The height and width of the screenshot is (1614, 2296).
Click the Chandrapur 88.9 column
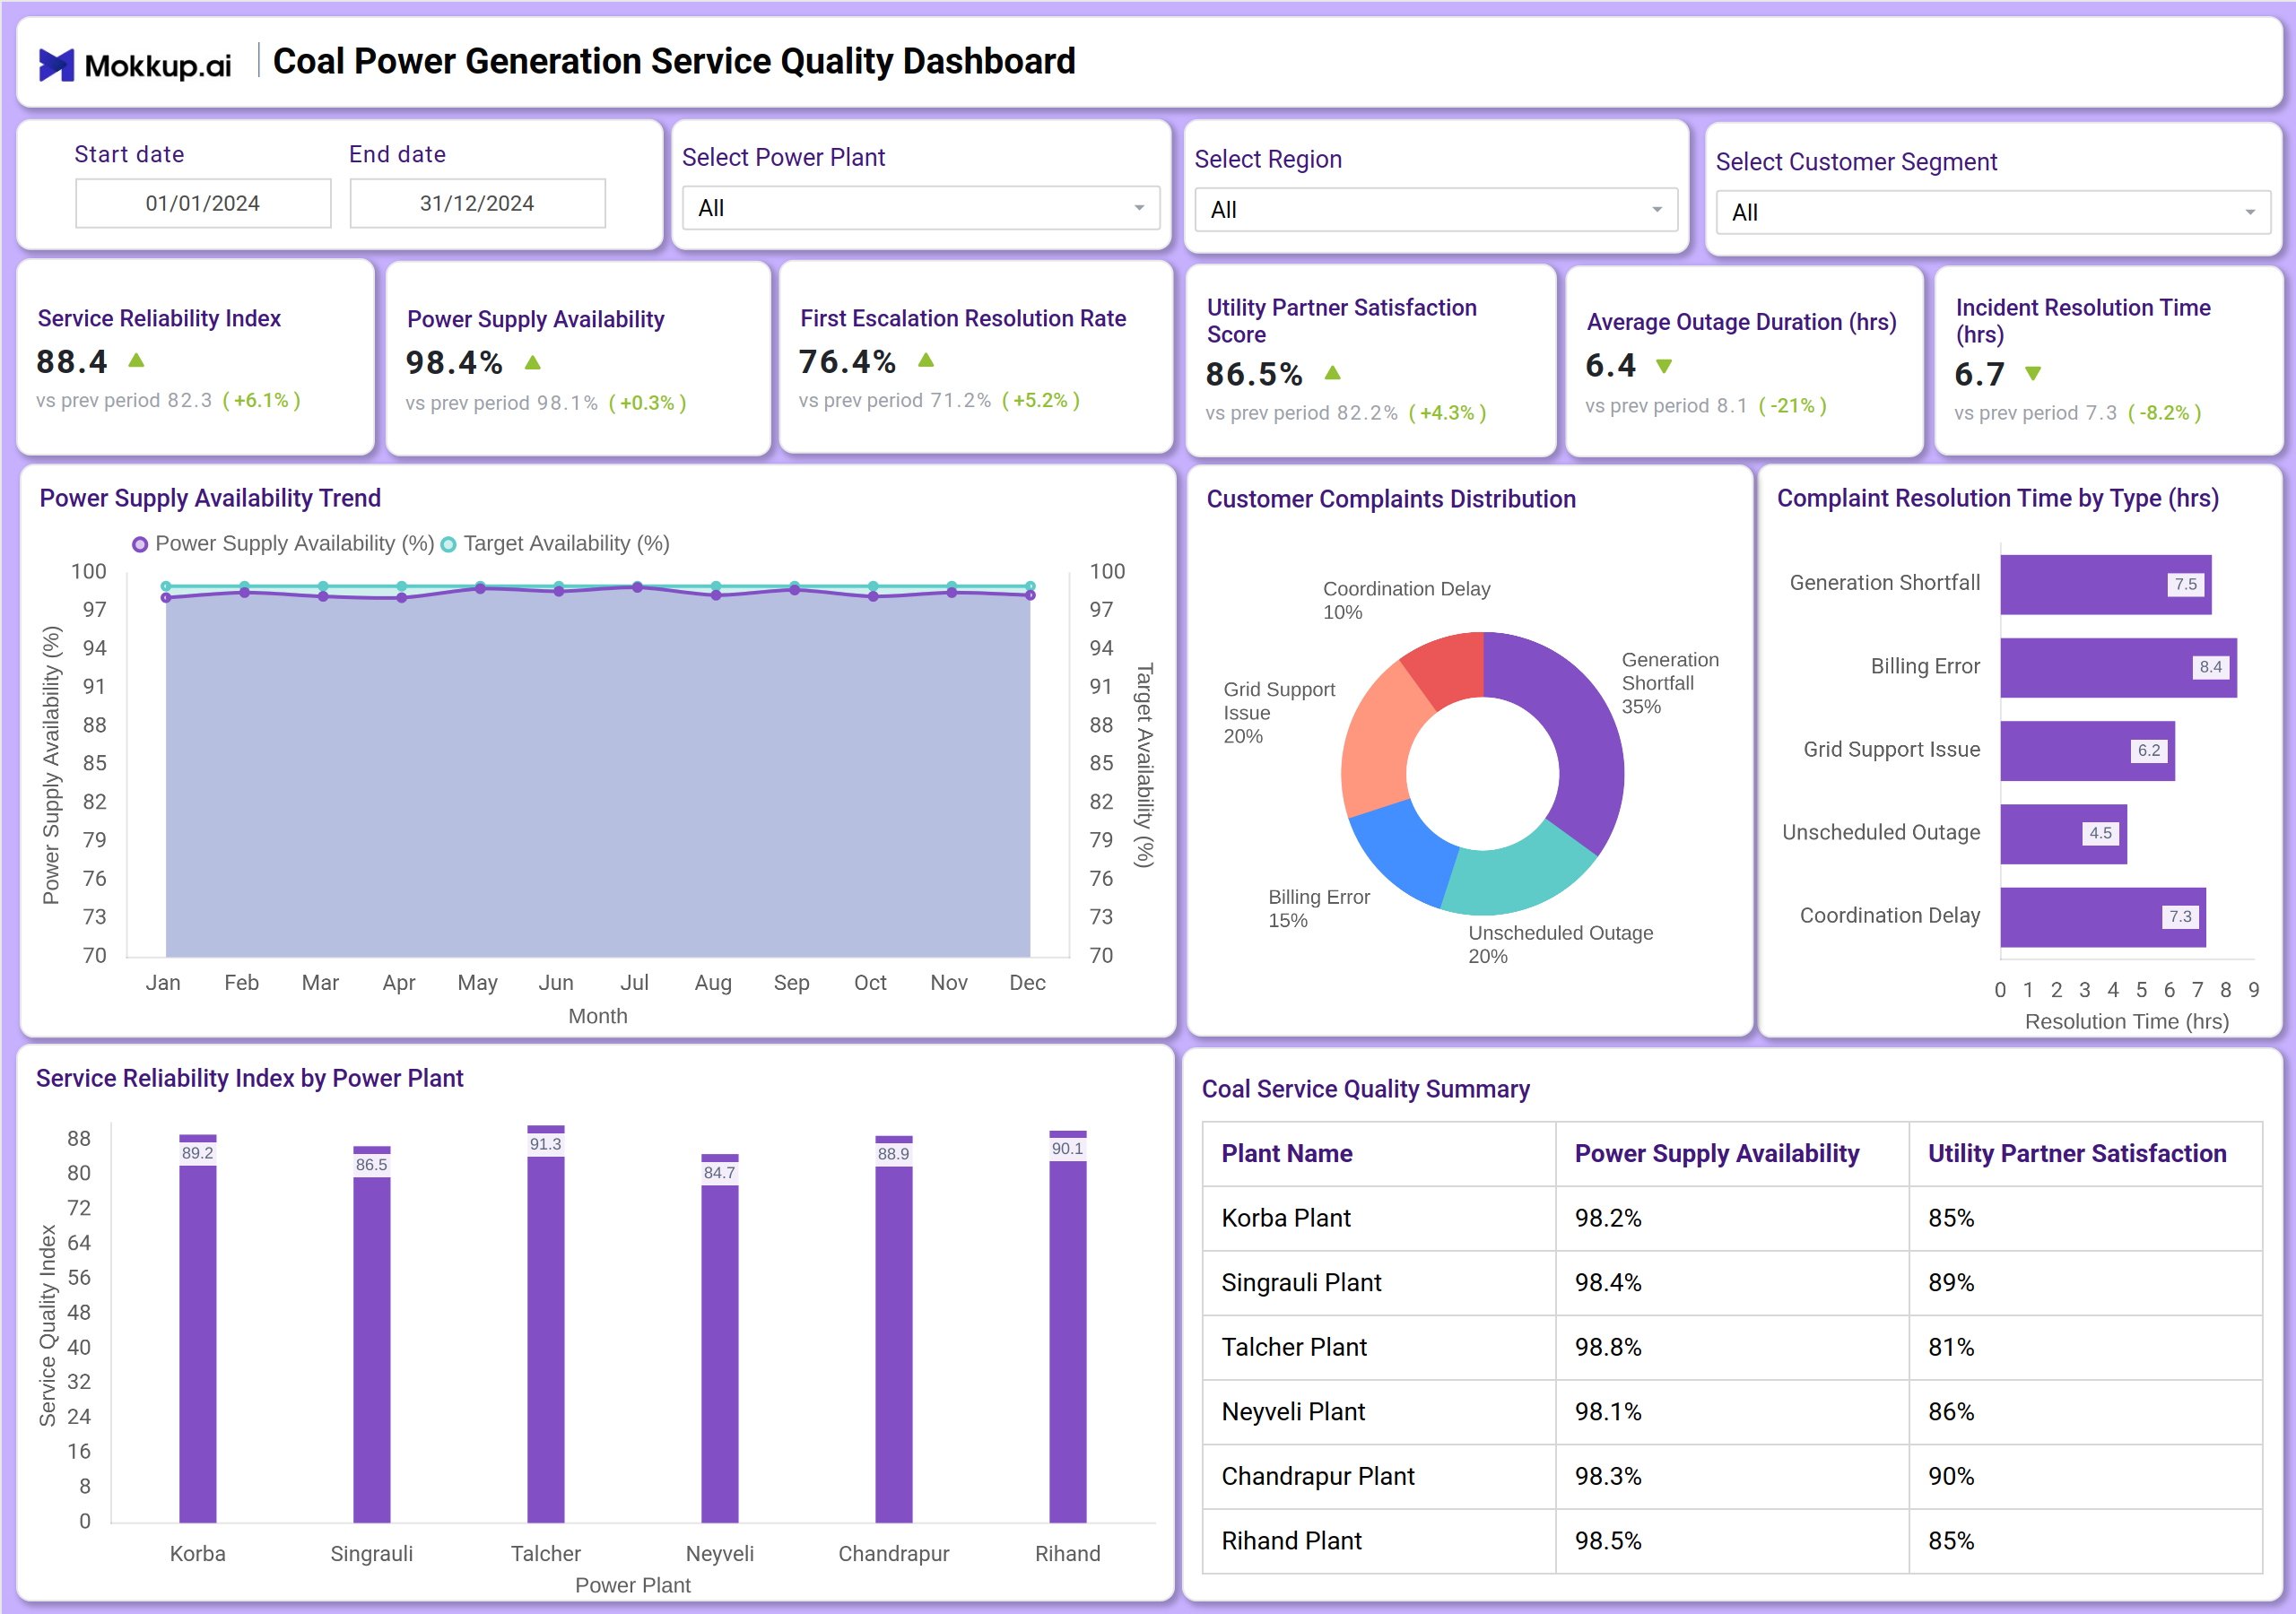pyautogui.click(x=894, y=1329)
